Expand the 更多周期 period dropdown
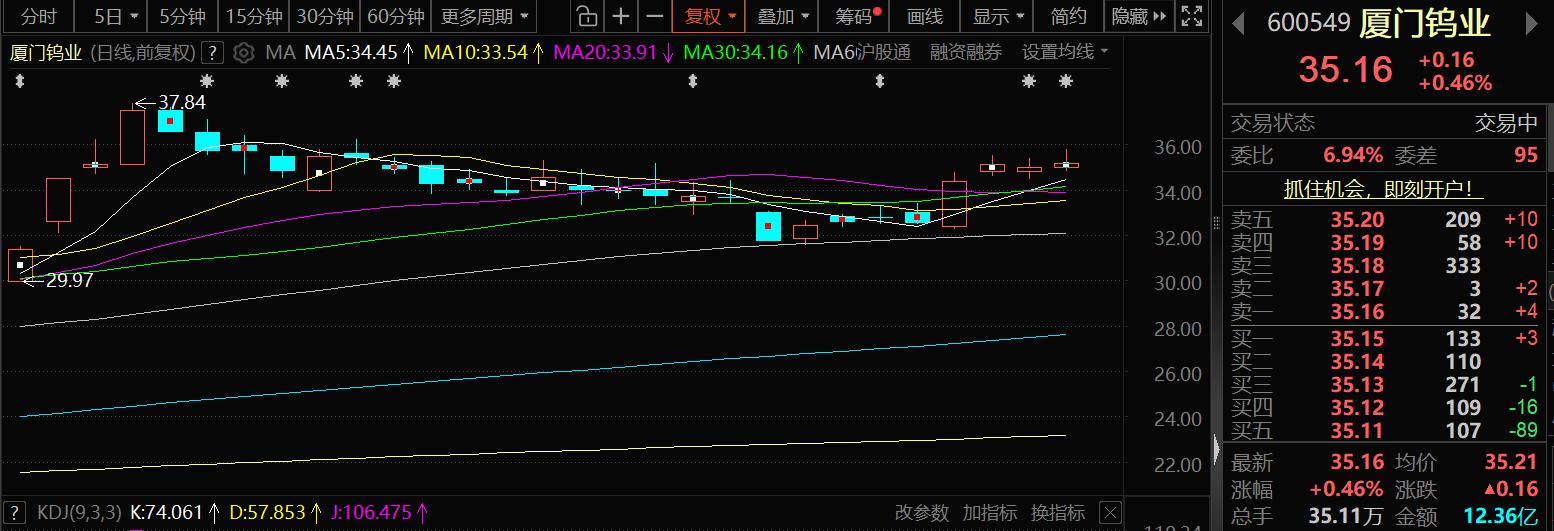Screen dimensions: 1554x531 tap(485, 16)
